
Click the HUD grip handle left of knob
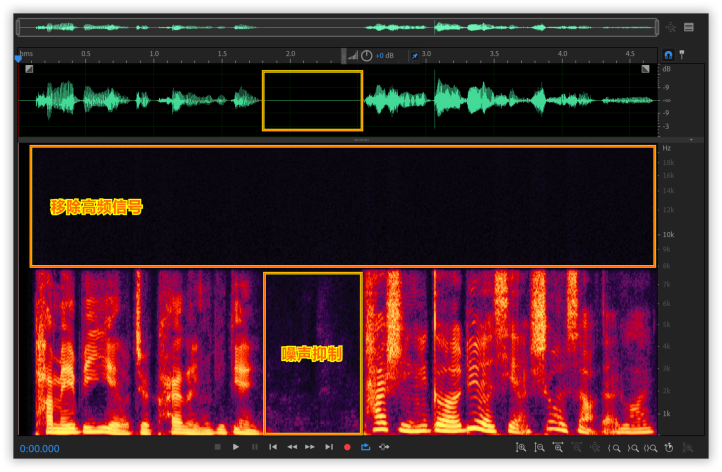(344, 56)
